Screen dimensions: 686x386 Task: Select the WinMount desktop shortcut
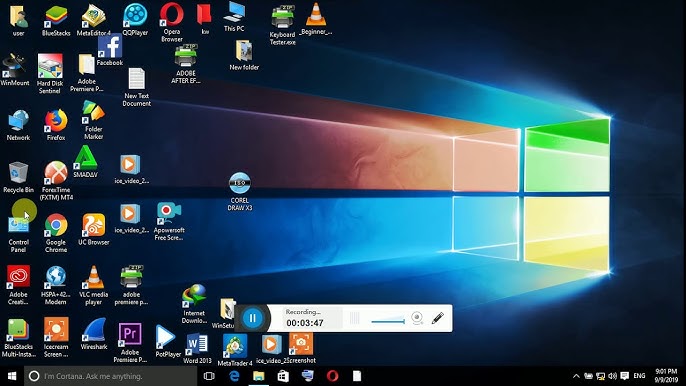coord(15,70)
